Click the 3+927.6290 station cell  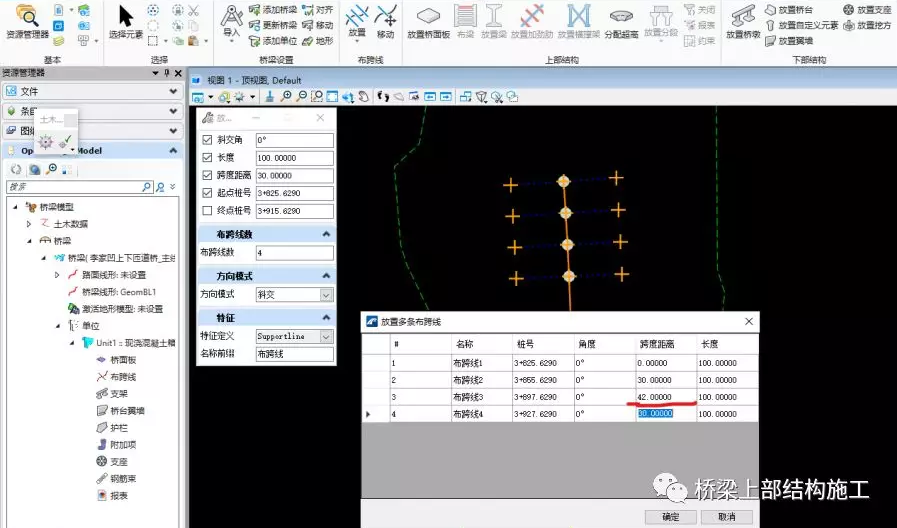543,414
